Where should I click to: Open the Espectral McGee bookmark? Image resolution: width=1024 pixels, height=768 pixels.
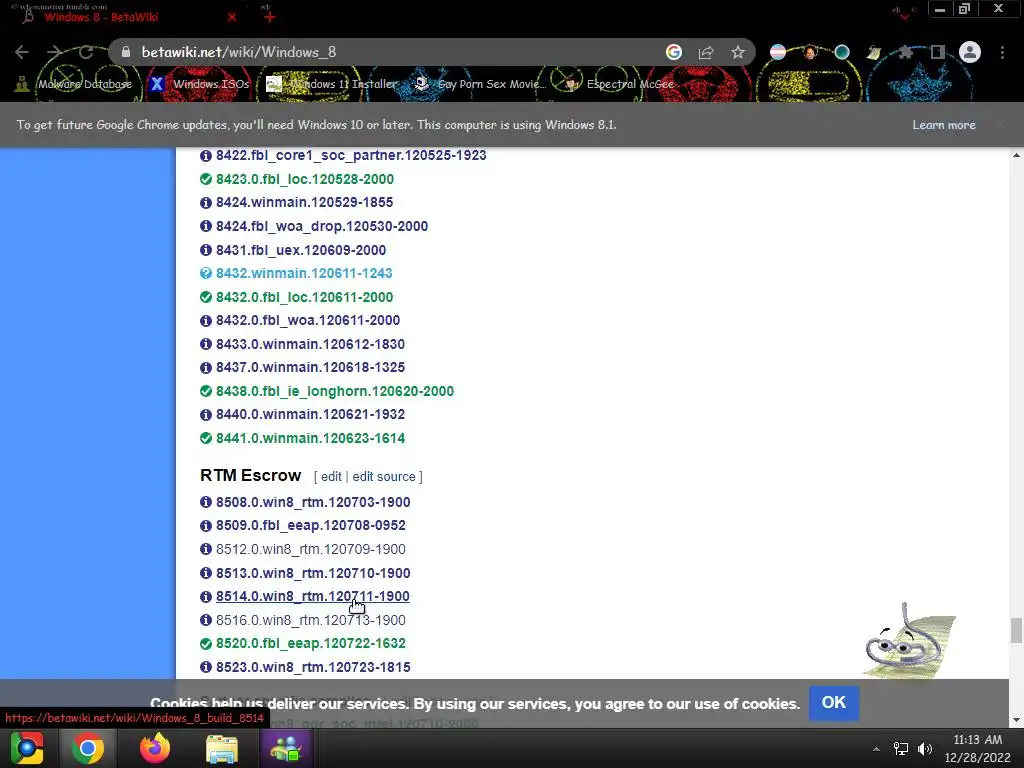[619, 84]
